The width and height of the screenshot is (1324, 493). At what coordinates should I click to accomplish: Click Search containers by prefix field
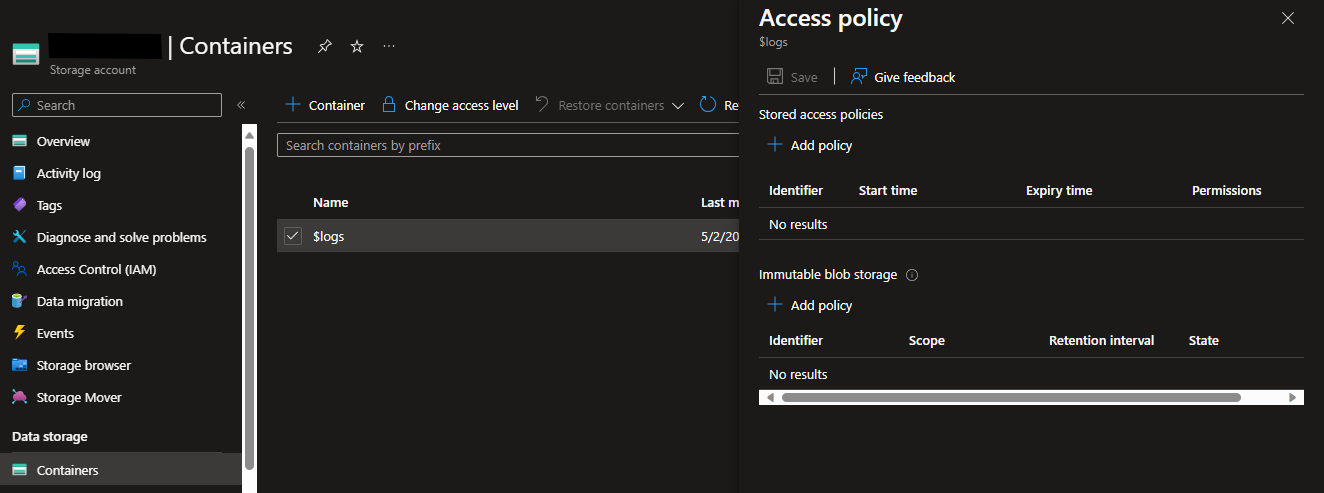tap(507, 145)
